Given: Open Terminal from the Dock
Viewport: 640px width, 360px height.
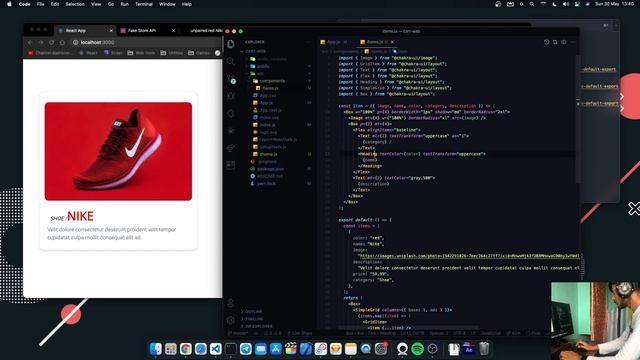Looking at the screenshot, I should (231, 349).
